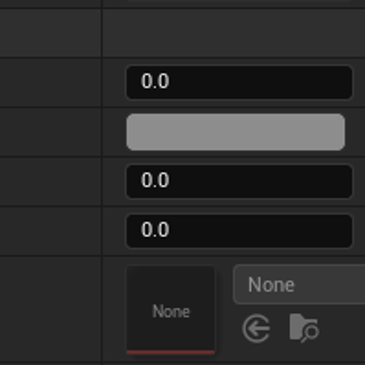Screen dimensions: 365x365
Task: Click the 0.0 field above the gray swatch
Action: coord(239,82)
